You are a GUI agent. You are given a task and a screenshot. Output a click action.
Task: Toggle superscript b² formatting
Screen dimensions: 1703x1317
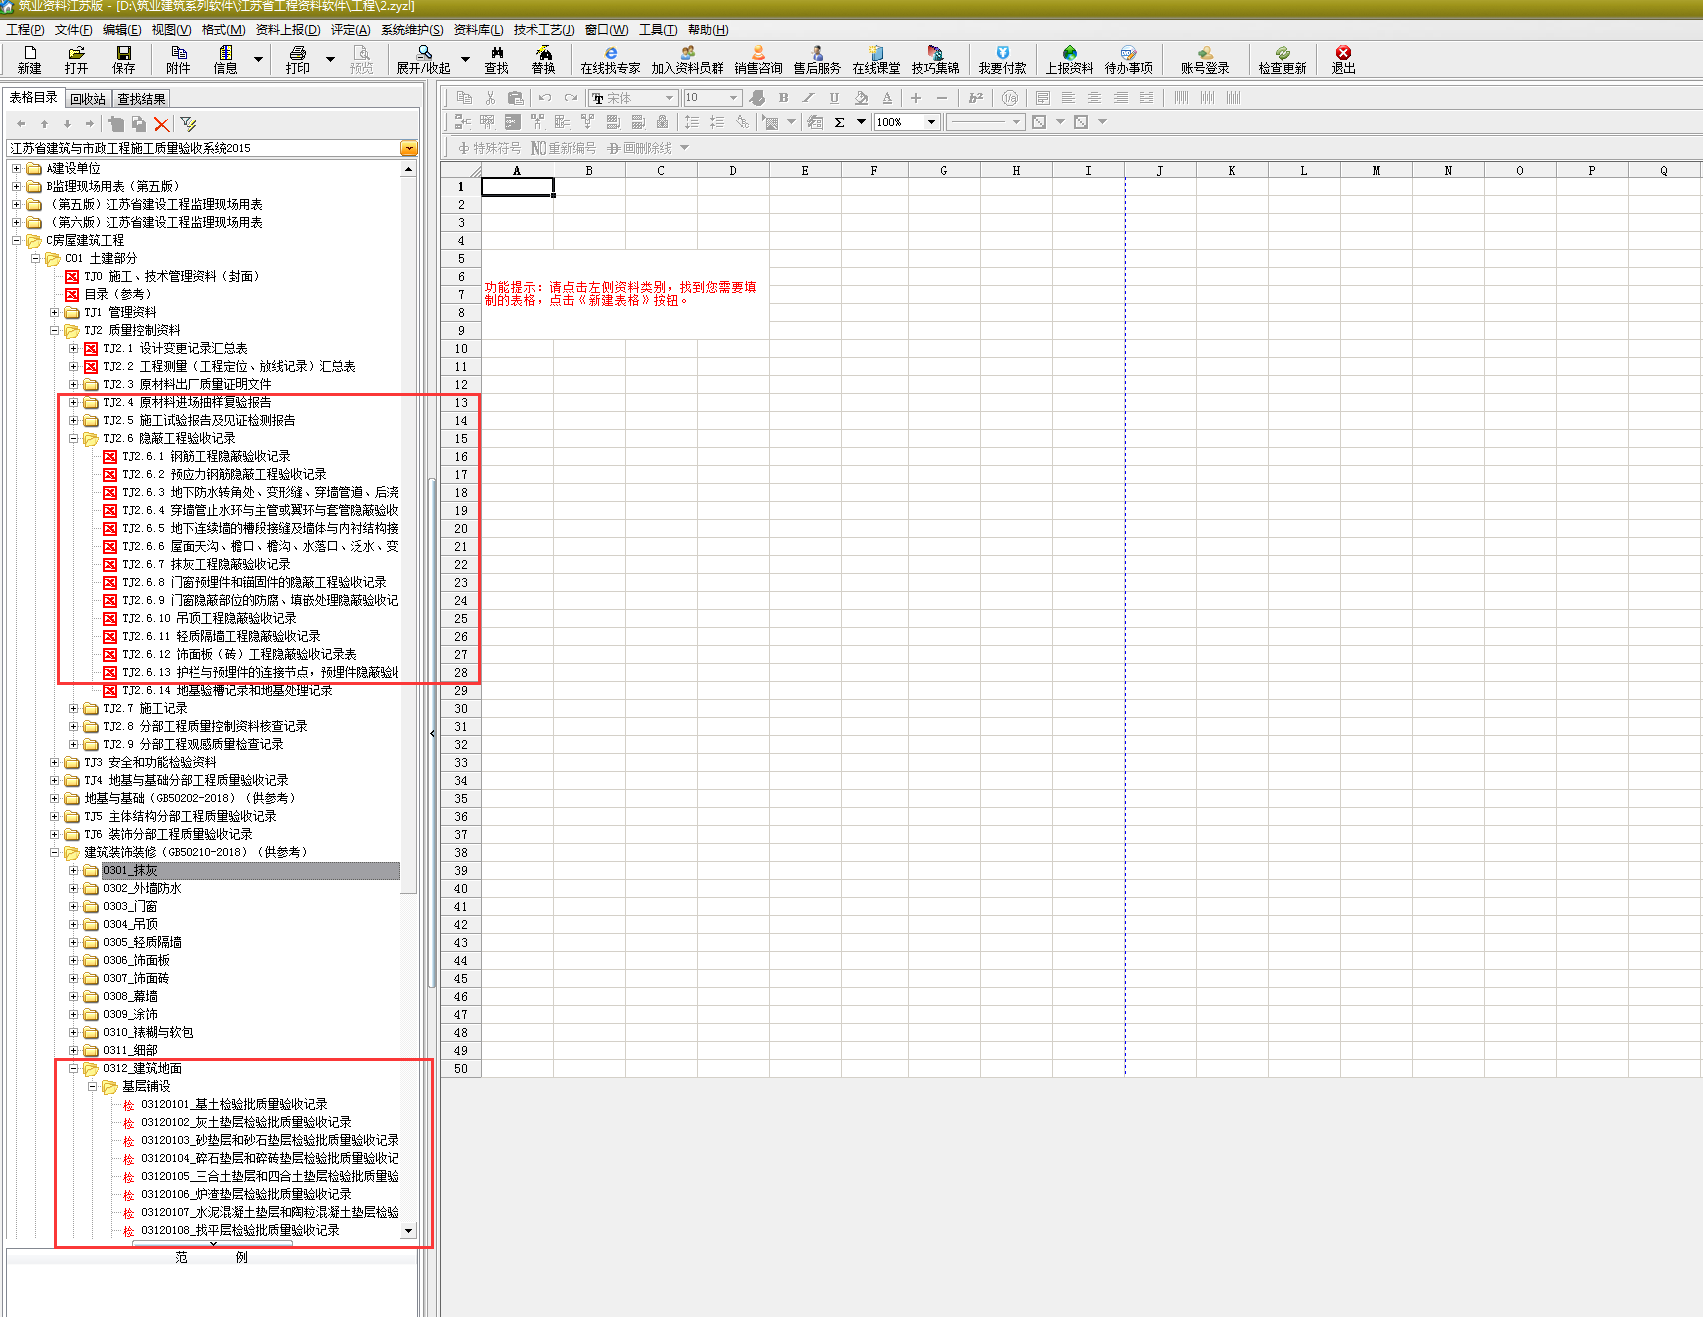pos(976,98)
